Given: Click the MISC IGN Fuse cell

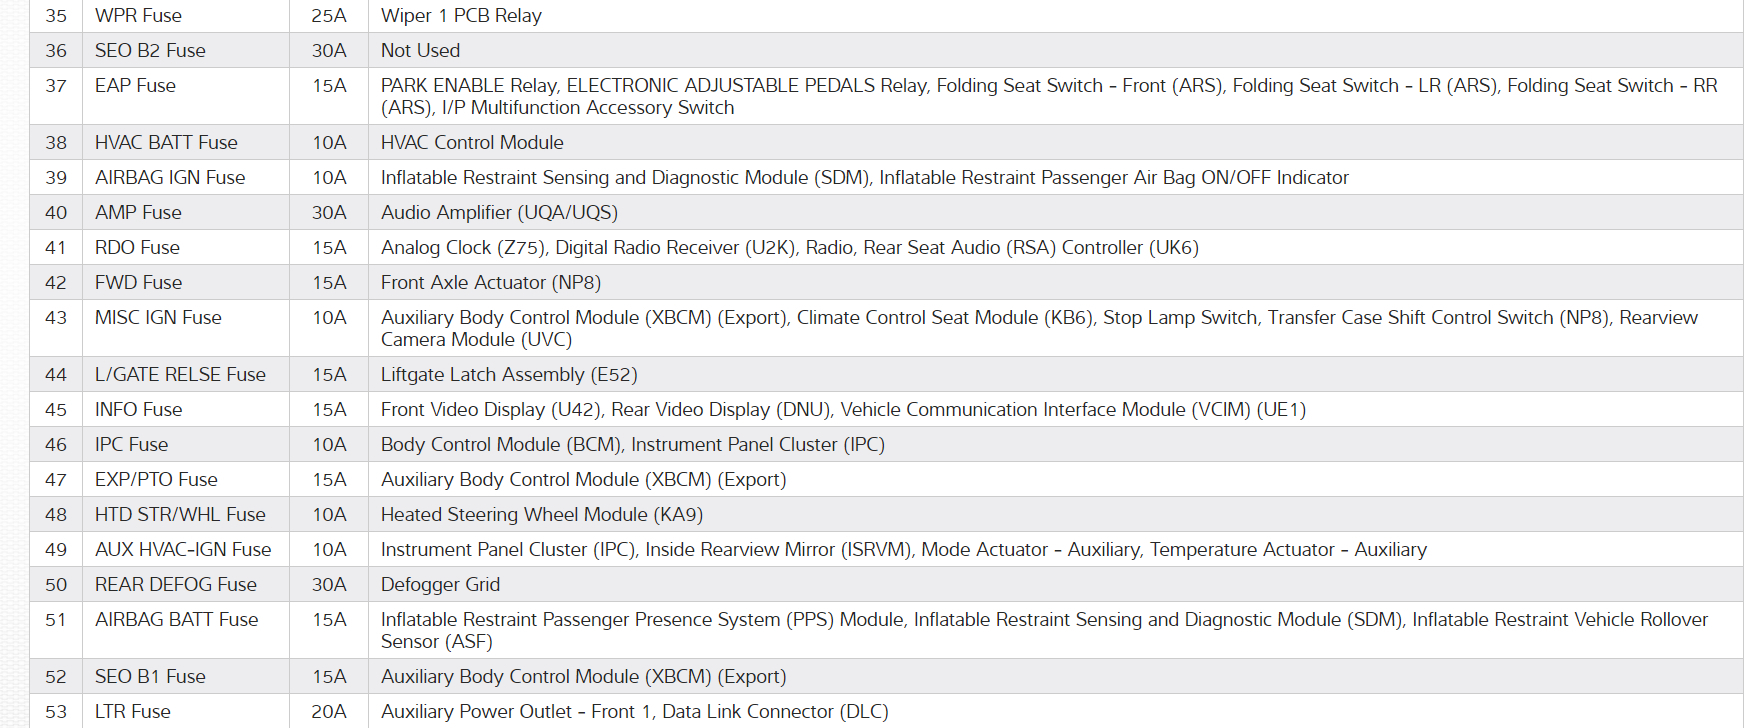Looking at the screenshot, I should (158, 318).
